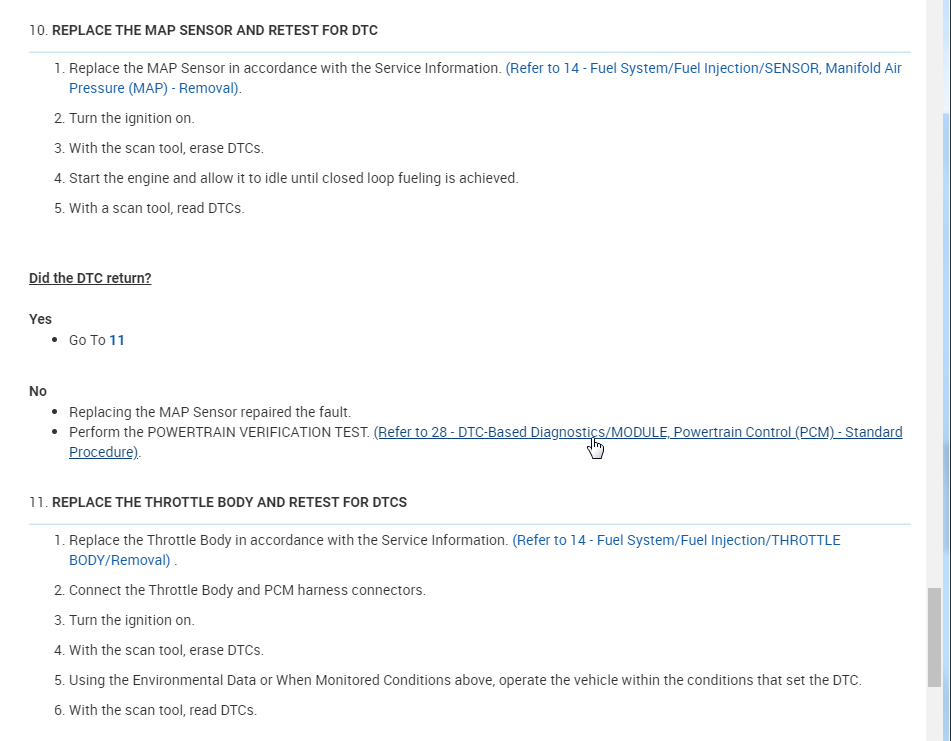Image resolution: width=951 pixels, height=741 pixels.
Task: Open the PCM Standard Procedure reference link
Action: [637, 433]
